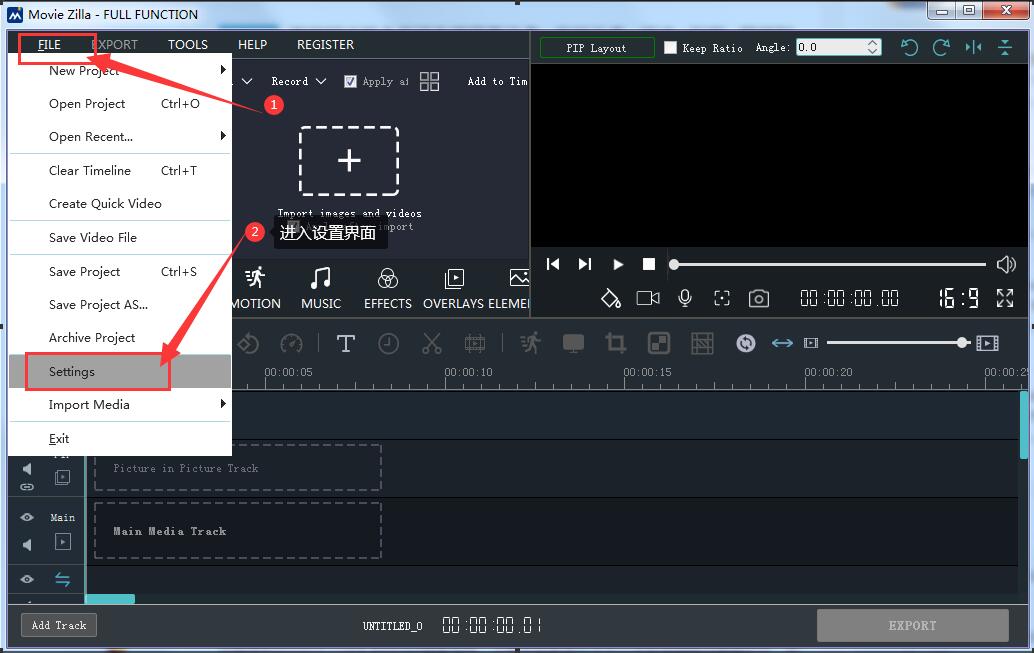Choose Save Project menu entry
The image size is (1034, 653).
(x=120, y=272)
